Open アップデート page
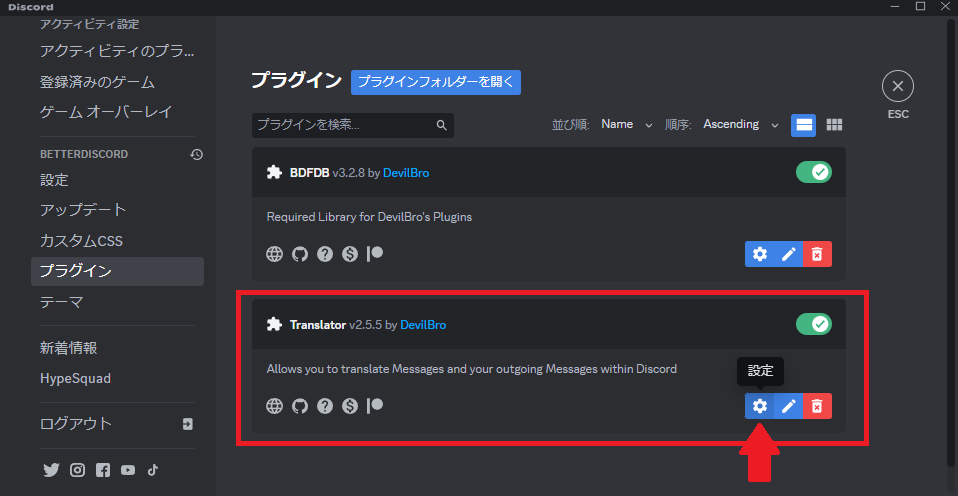Image resolution: width=958 pixels, height=496 pixels. pos(117,210)
